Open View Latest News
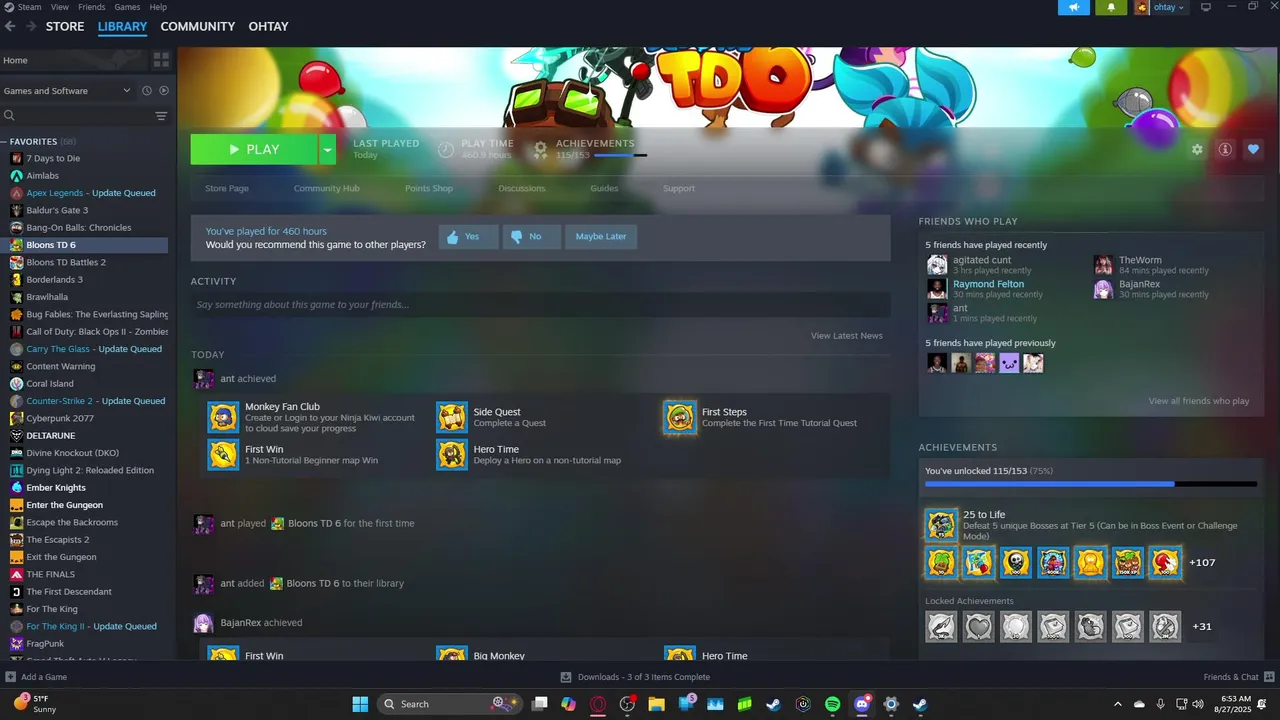 pos(847,336)
